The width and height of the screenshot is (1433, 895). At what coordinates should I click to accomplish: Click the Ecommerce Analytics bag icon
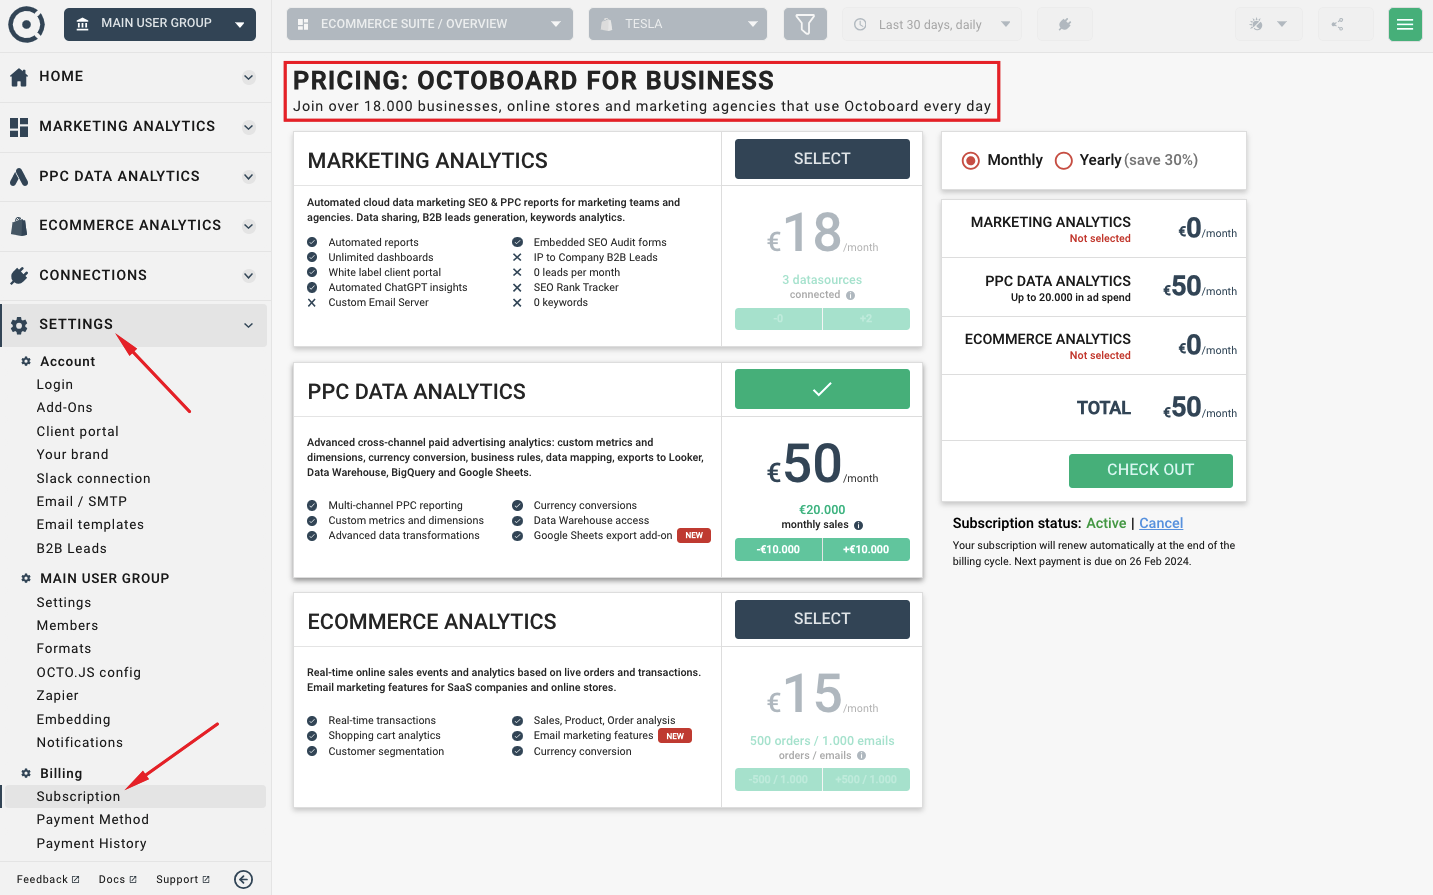[19, 226]
